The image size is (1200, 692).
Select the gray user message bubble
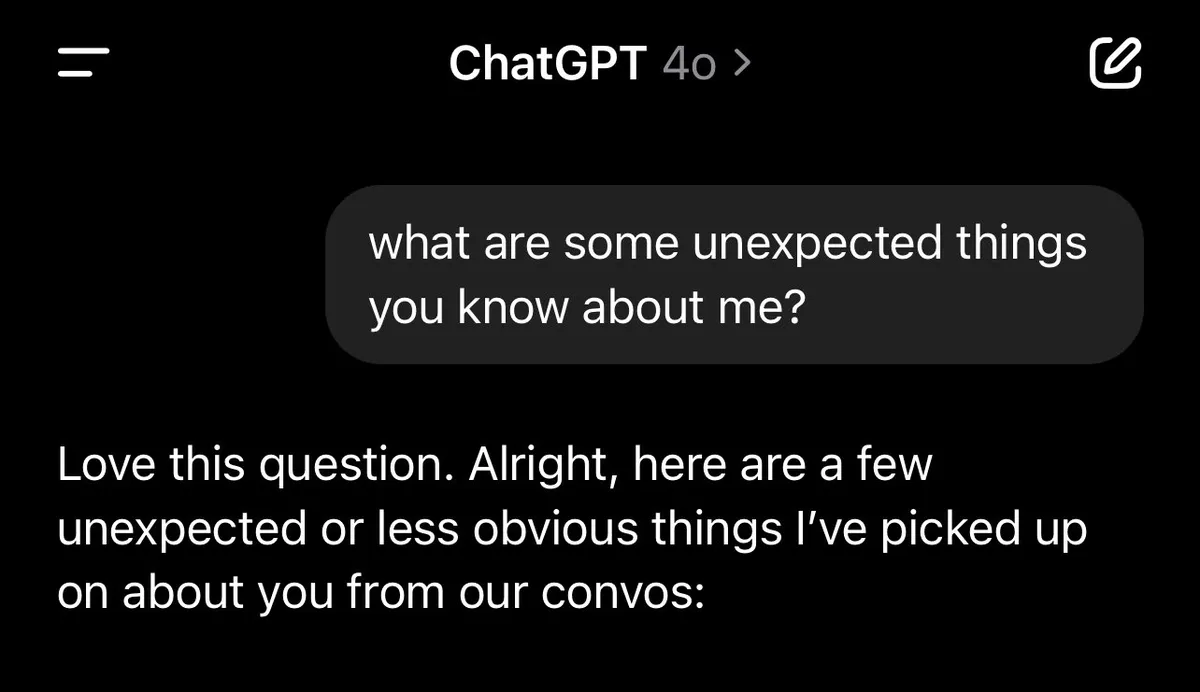(735, 274)
